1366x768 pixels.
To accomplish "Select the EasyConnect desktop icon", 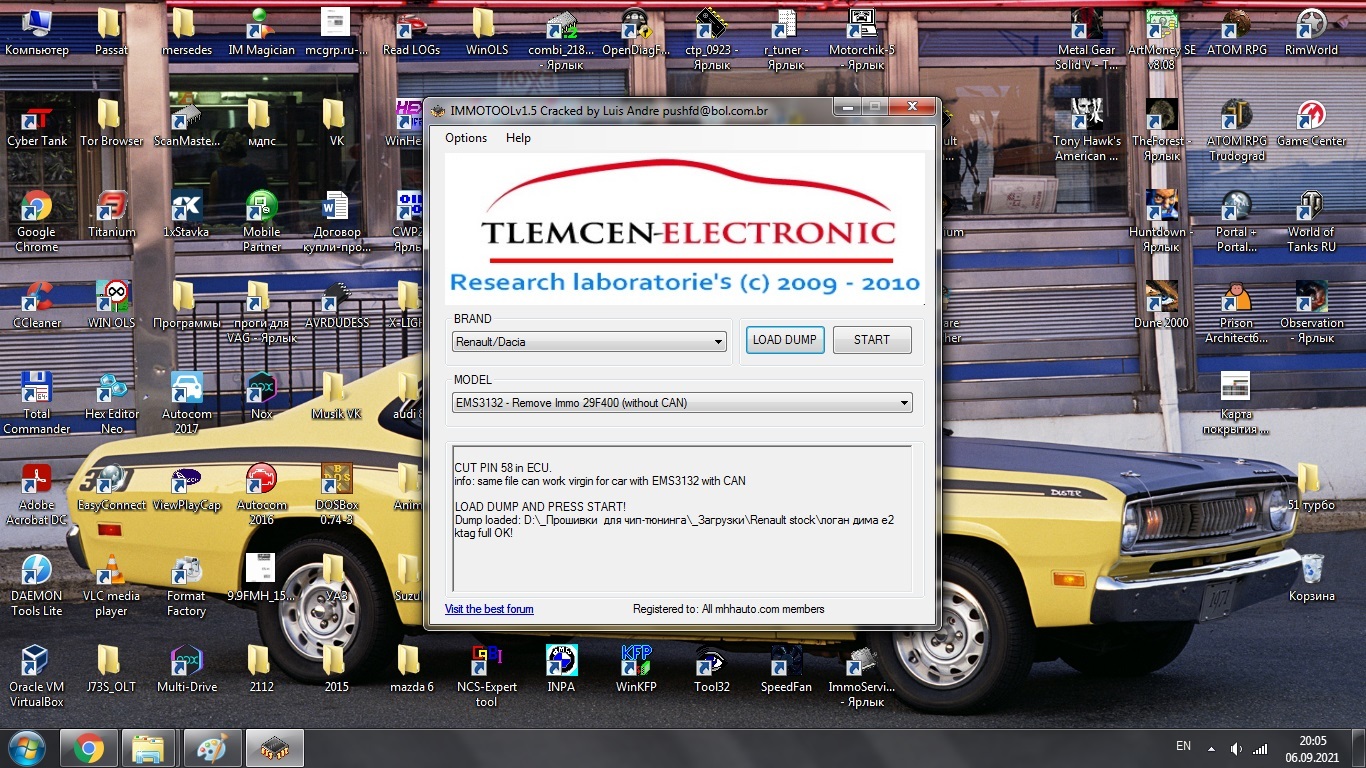I will 111,488.
